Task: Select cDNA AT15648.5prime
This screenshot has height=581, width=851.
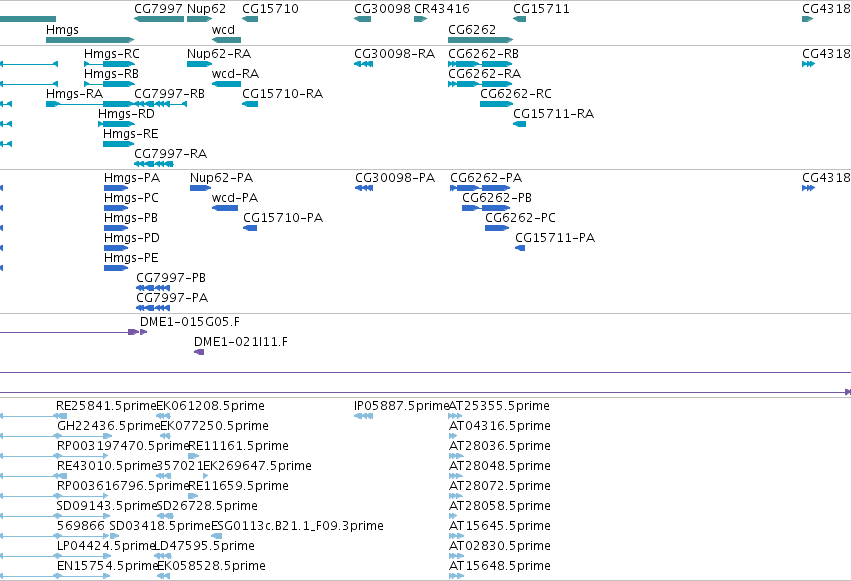Action: (500, 567)
